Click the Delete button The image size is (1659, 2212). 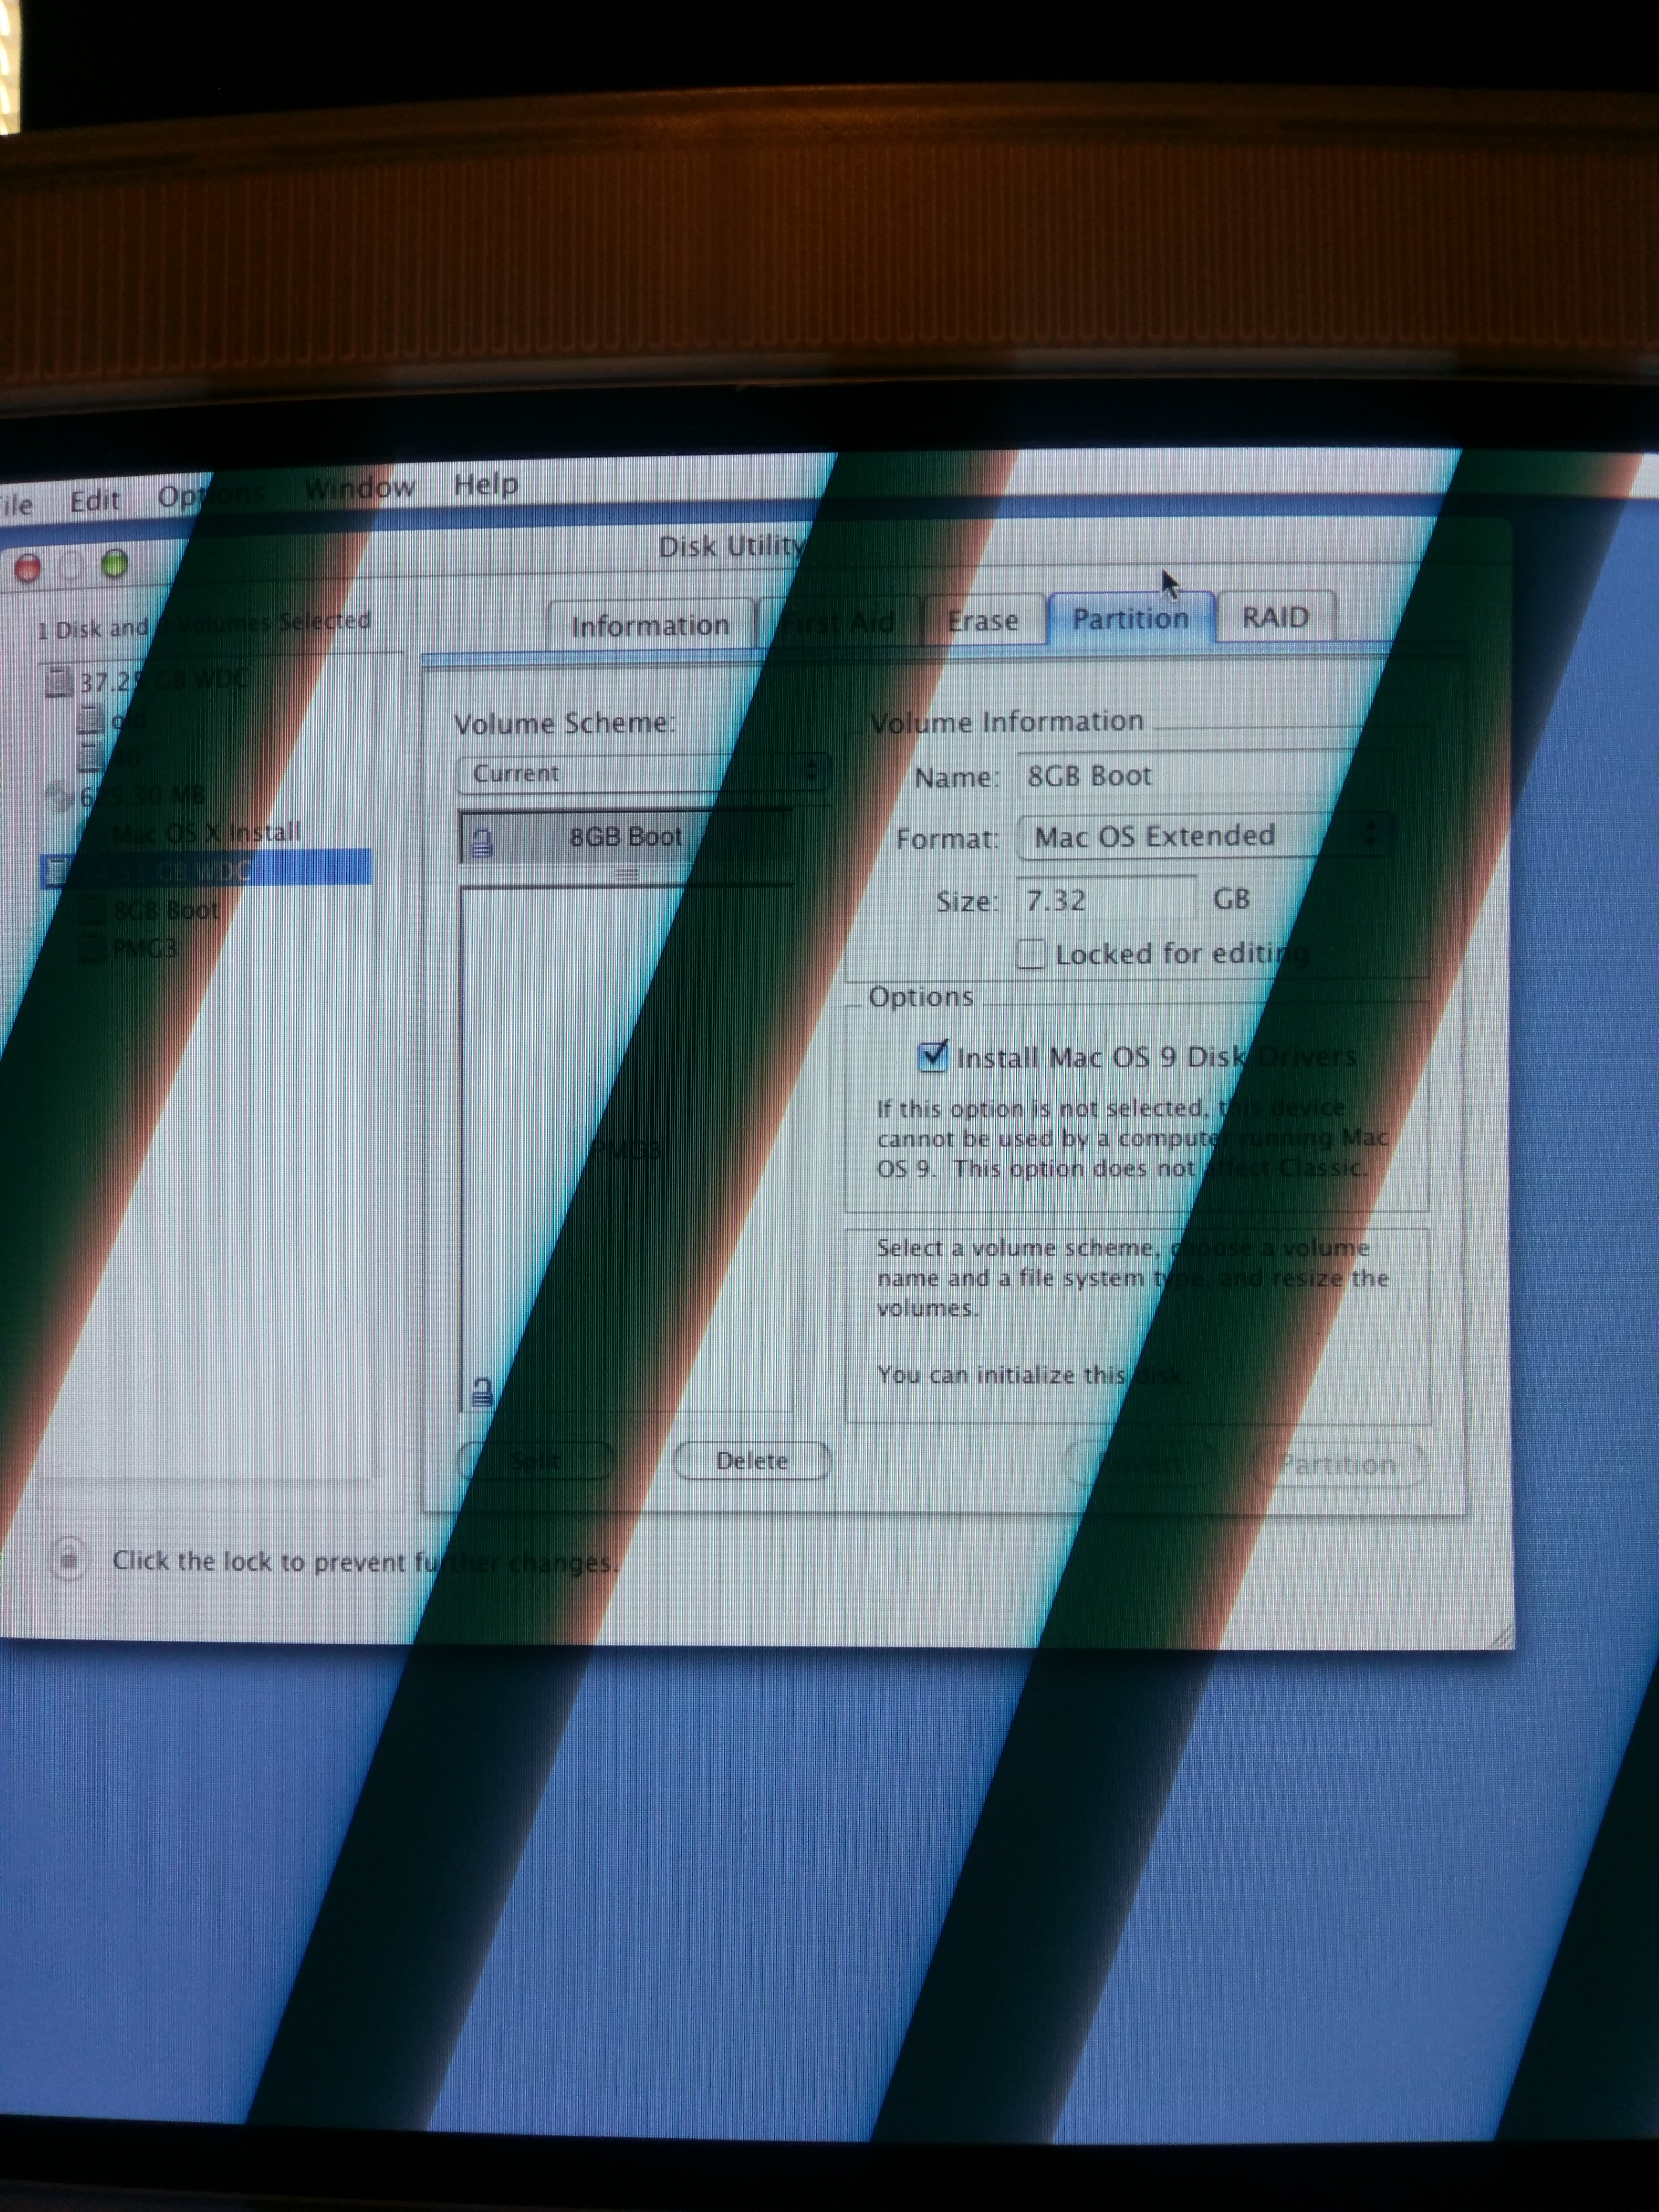(752, 1460)
